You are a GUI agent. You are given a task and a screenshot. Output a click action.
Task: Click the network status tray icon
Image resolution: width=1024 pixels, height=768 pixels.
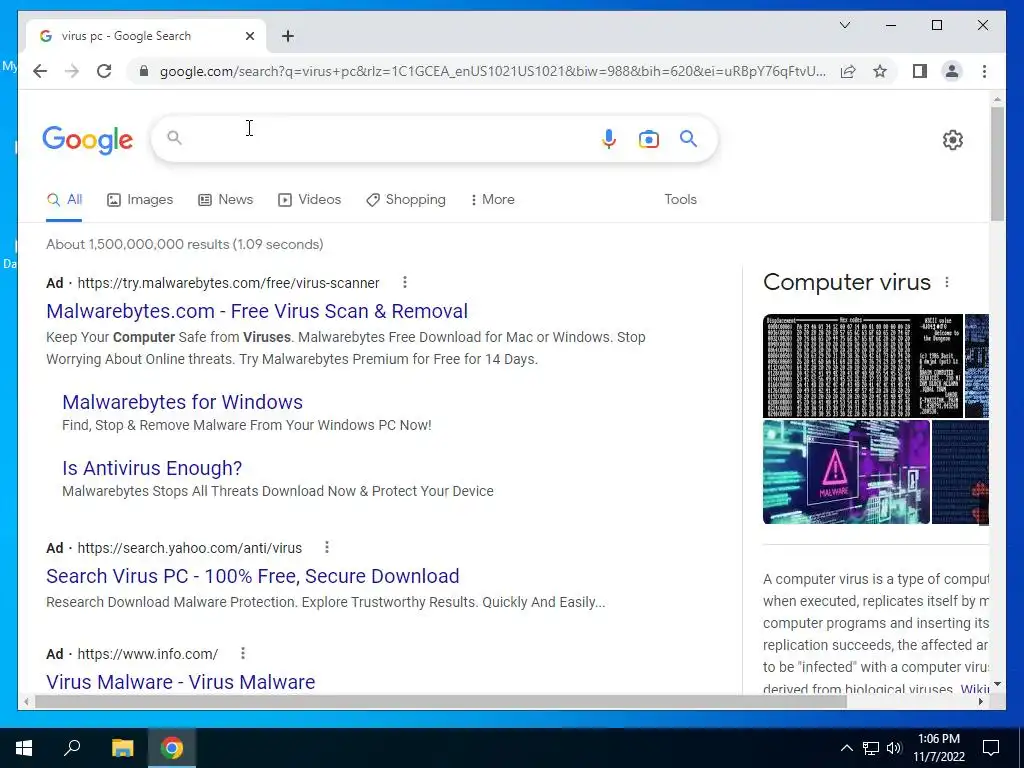point(871,748)
